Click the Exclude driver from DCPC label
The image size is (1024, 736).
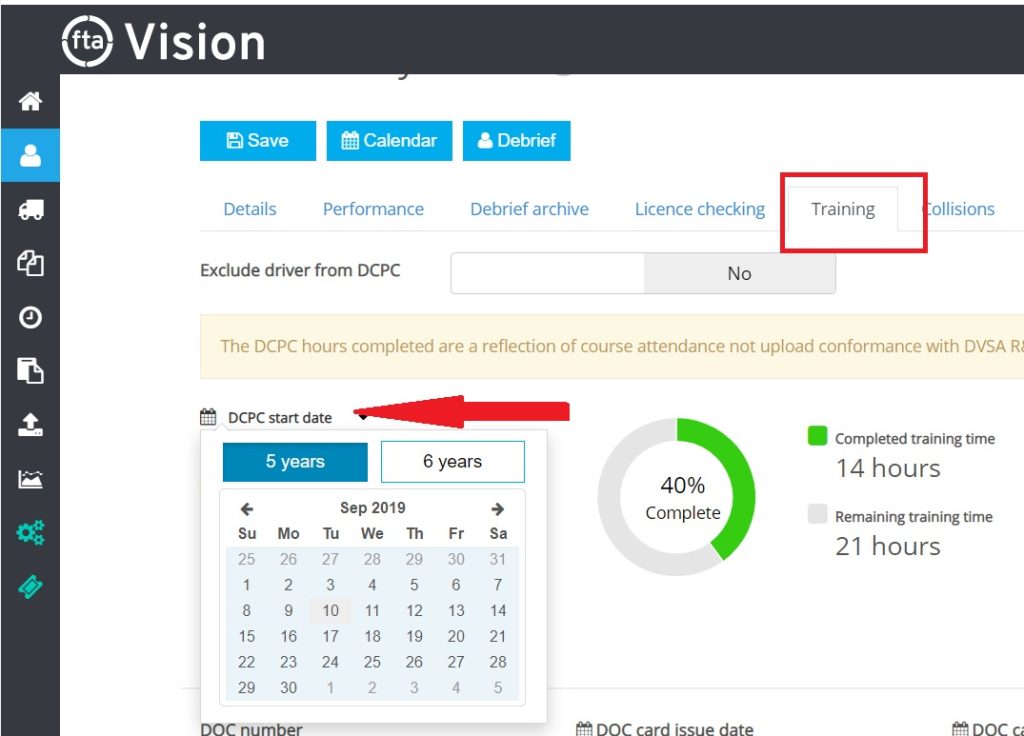(x=300, y=270)
